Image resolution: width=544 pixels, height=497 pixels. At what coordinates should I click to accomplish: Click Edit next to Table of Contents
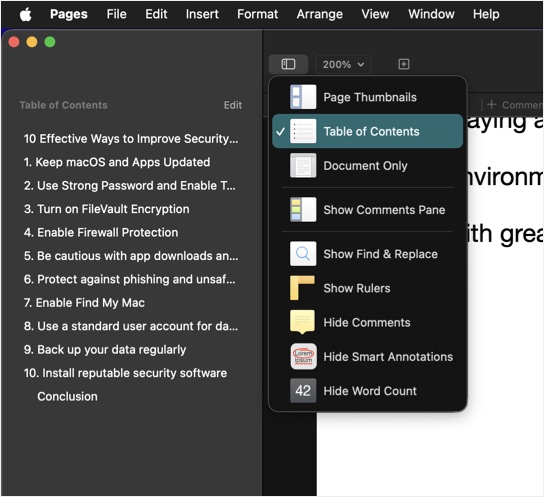[233, 105]
